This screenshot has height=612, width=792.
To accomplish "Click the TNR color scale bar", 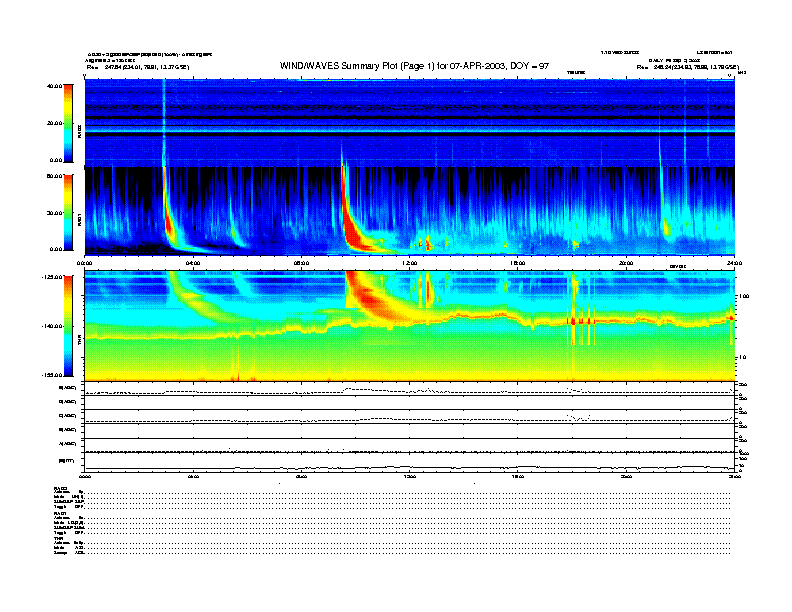I will [68, 326].
